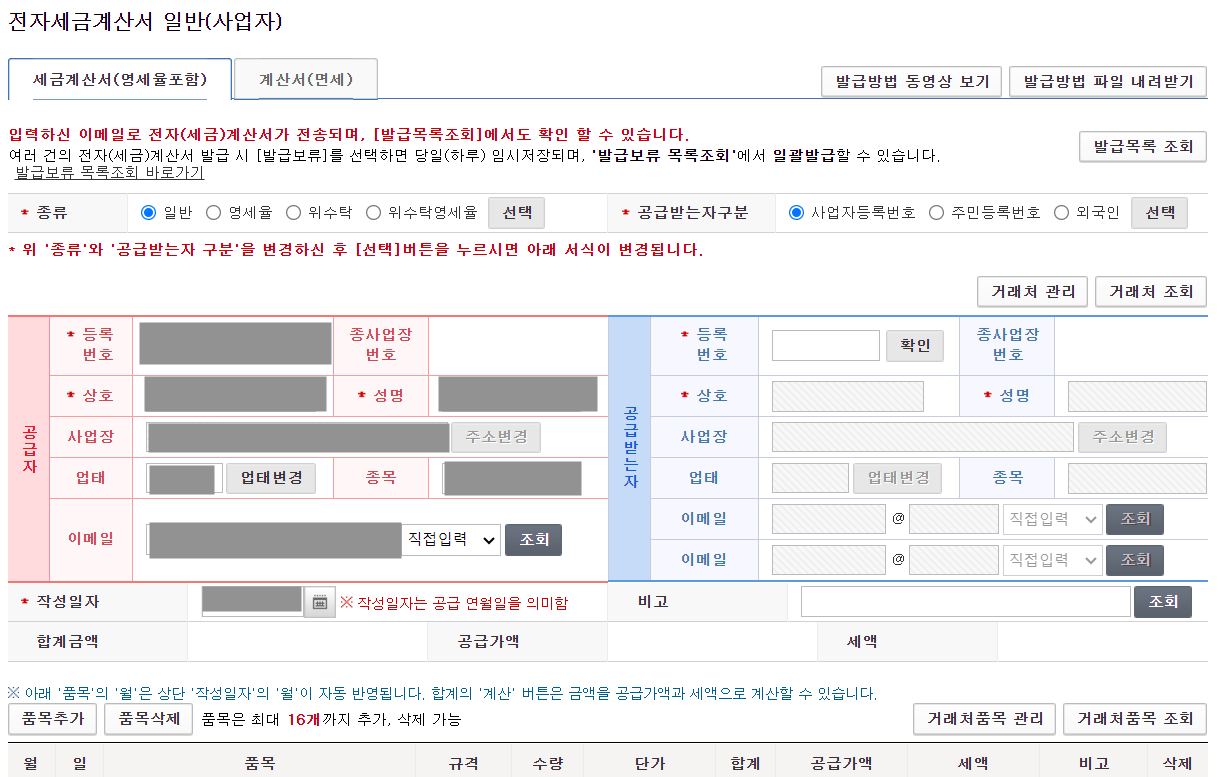
Task: Open the 거래처 관리 screen
Action: 1032,291
